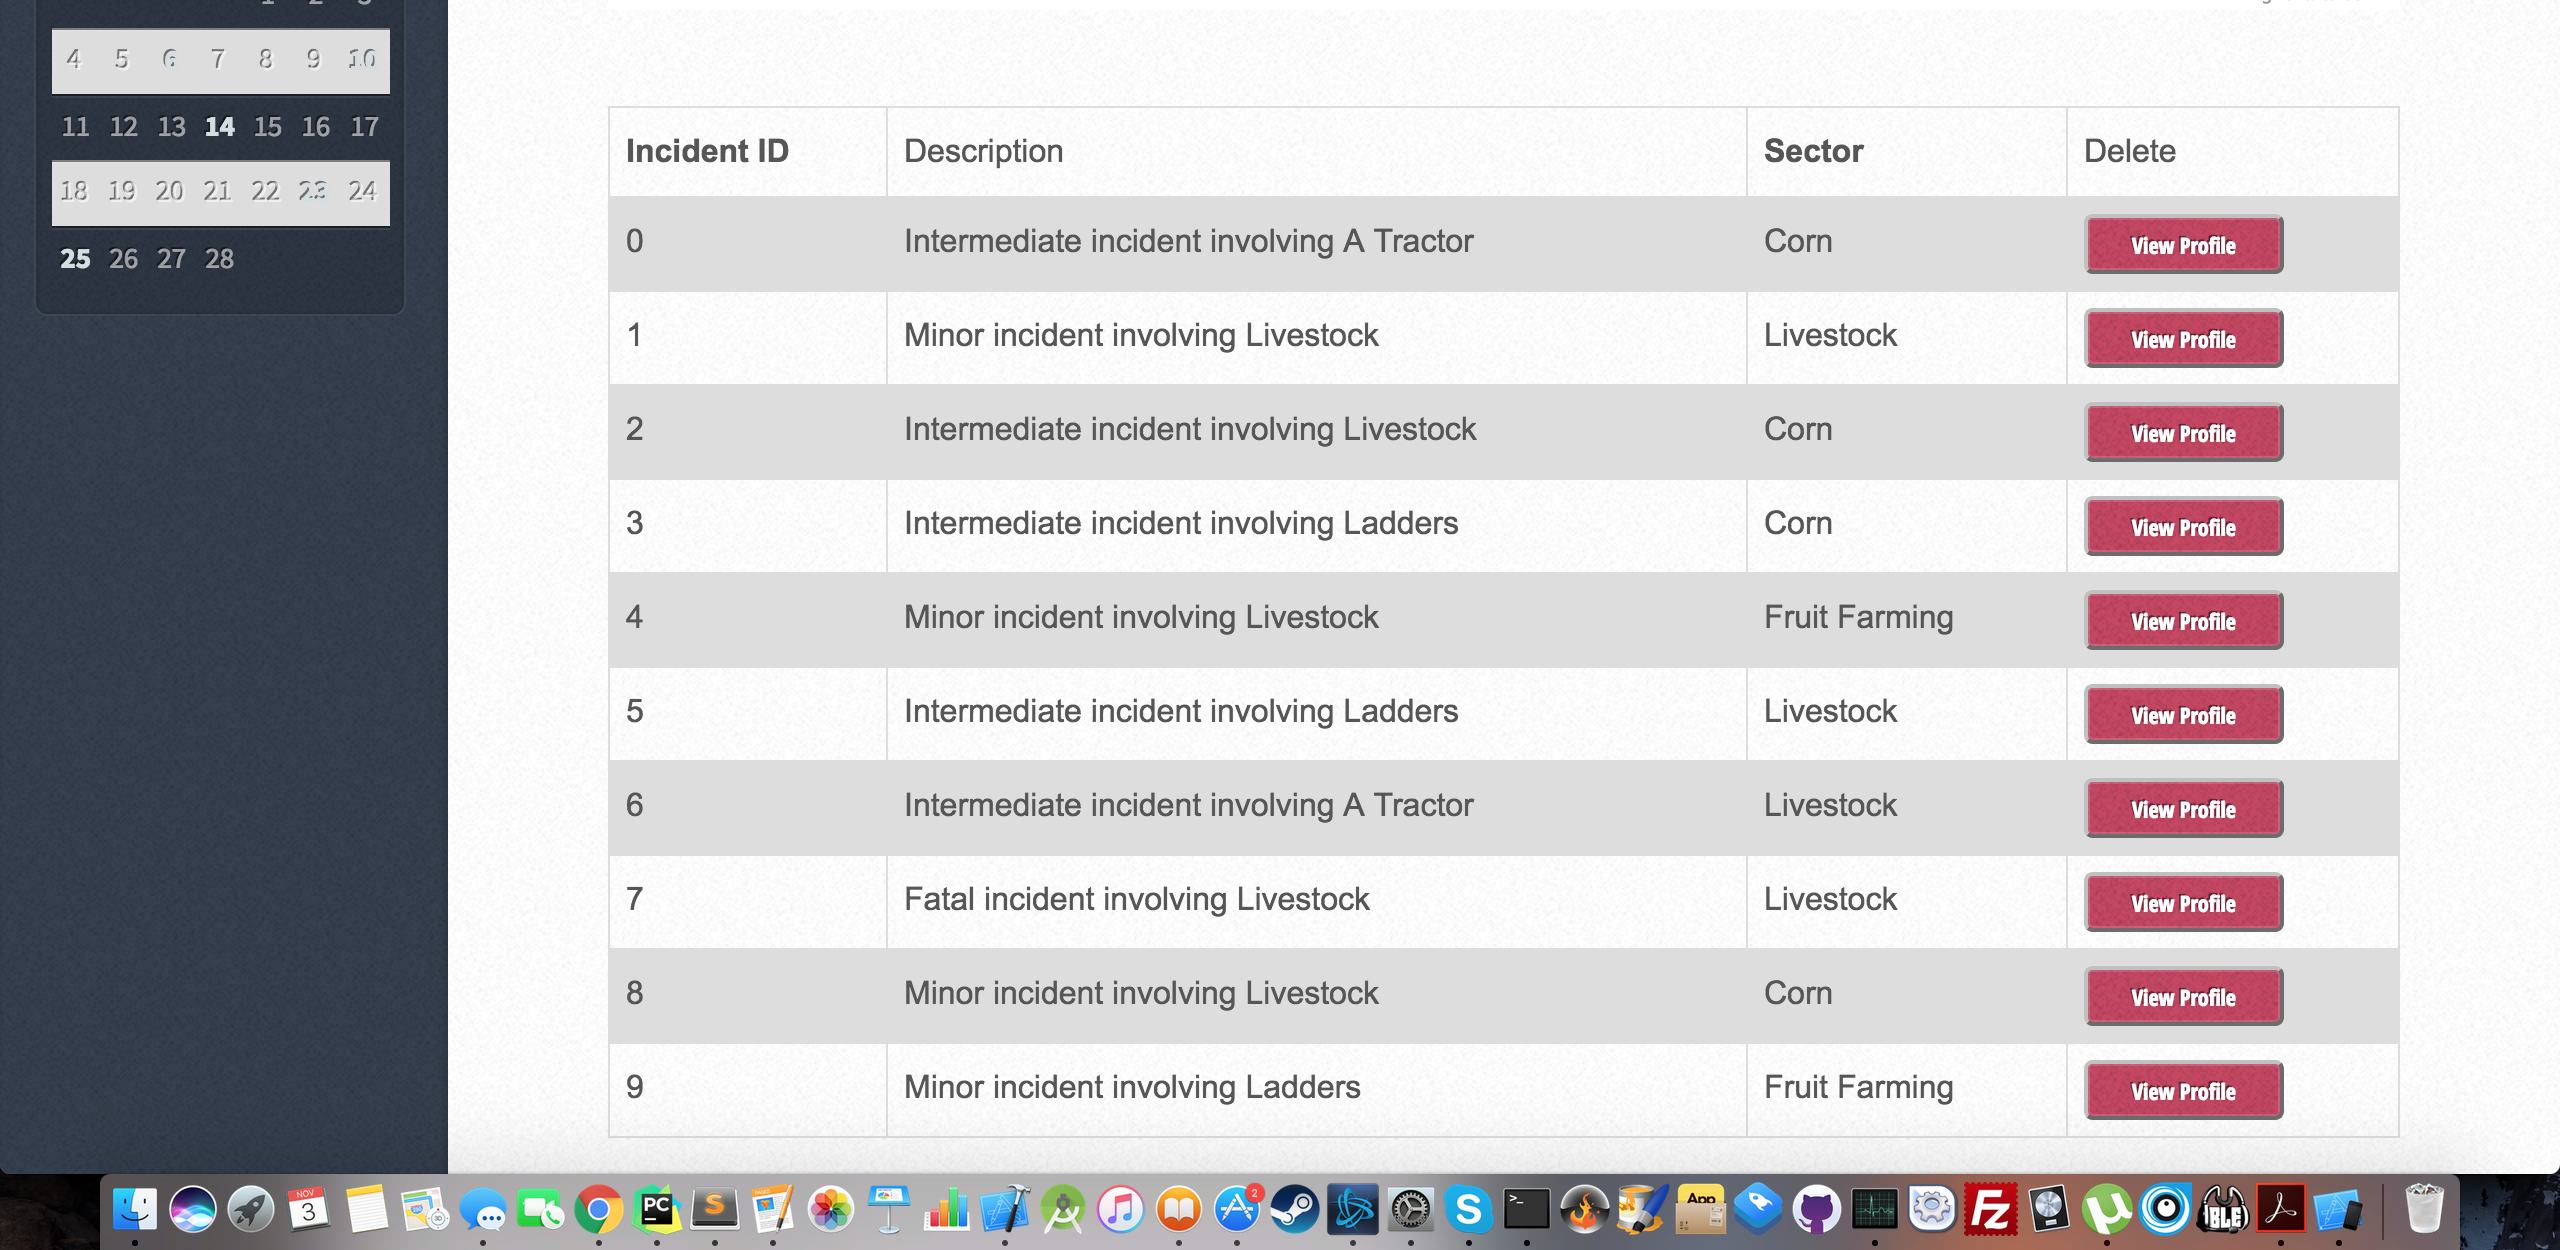Viewport: 2560px width, 1250px height.
Task: Select day 25 in the calendar
Action: (x=75, y=259)
